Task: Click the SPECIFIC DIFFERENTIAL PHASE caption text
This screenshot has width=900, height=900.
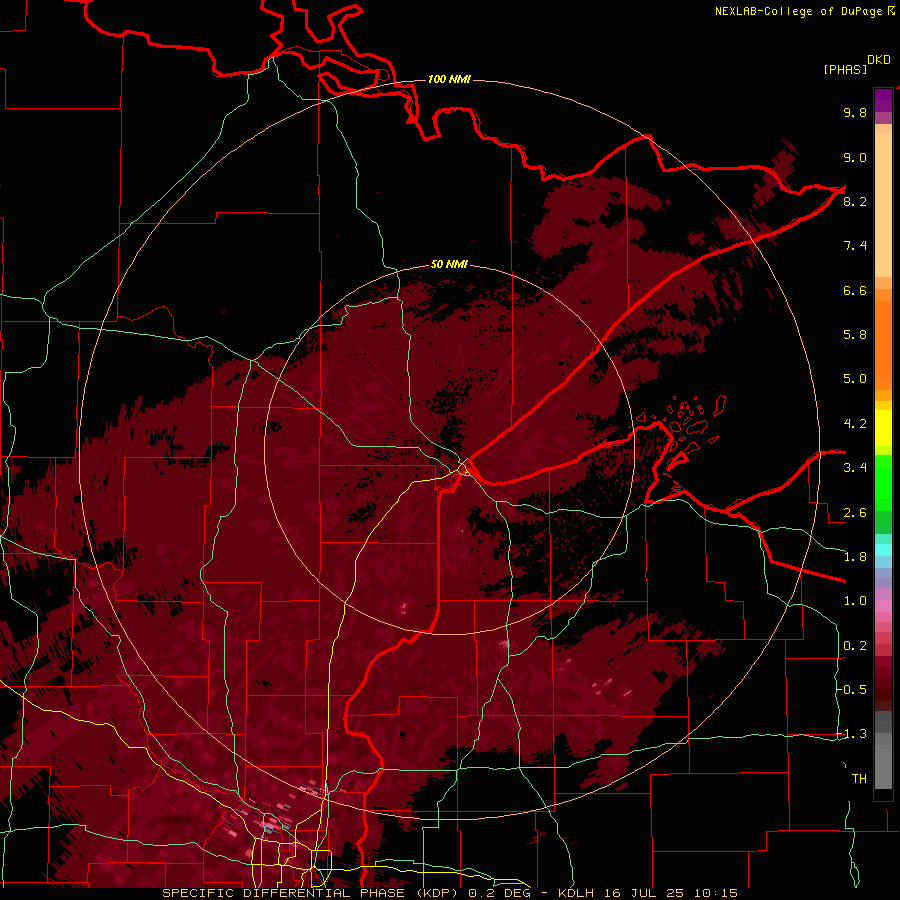Action: point(284,893)
